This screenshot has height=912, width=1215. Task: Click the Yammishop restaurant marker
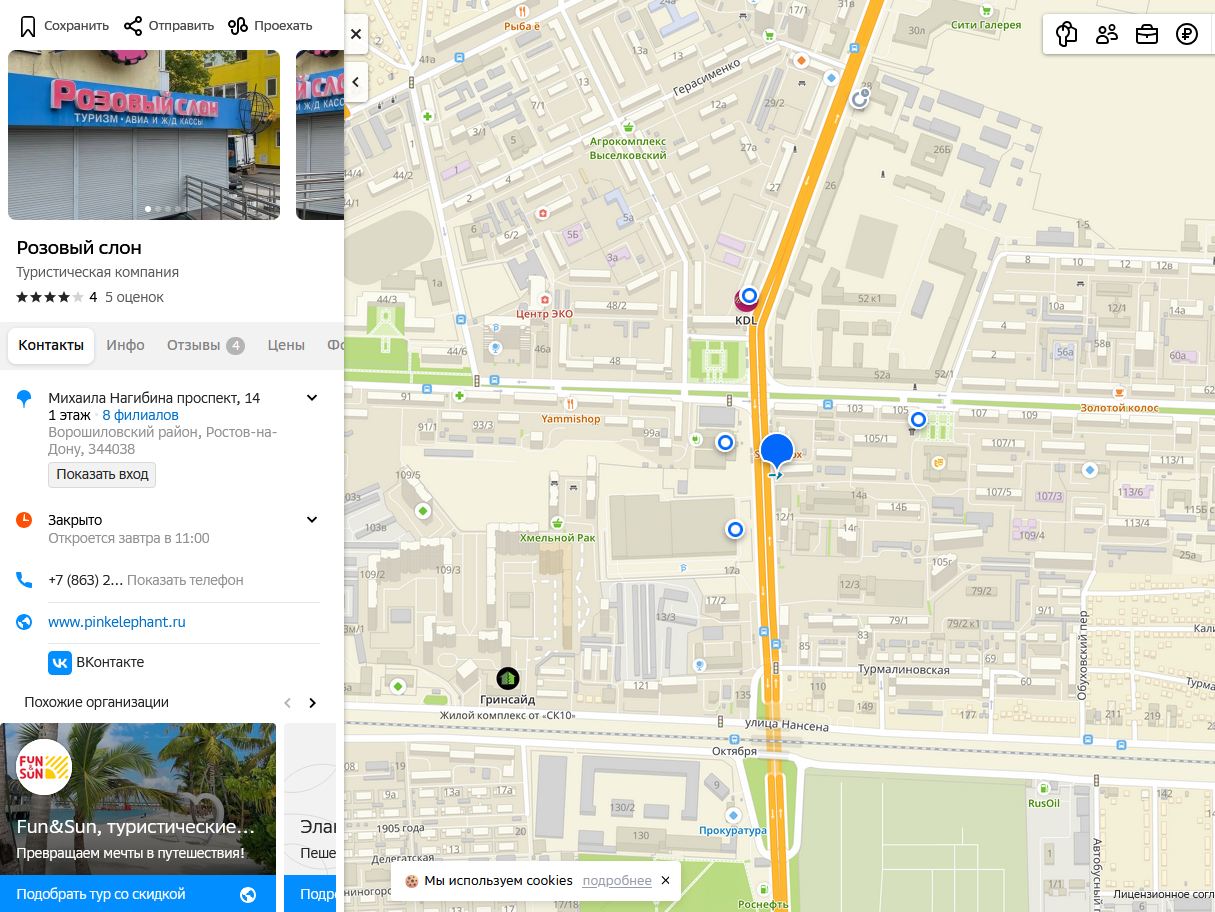click(x=569, y=404)
